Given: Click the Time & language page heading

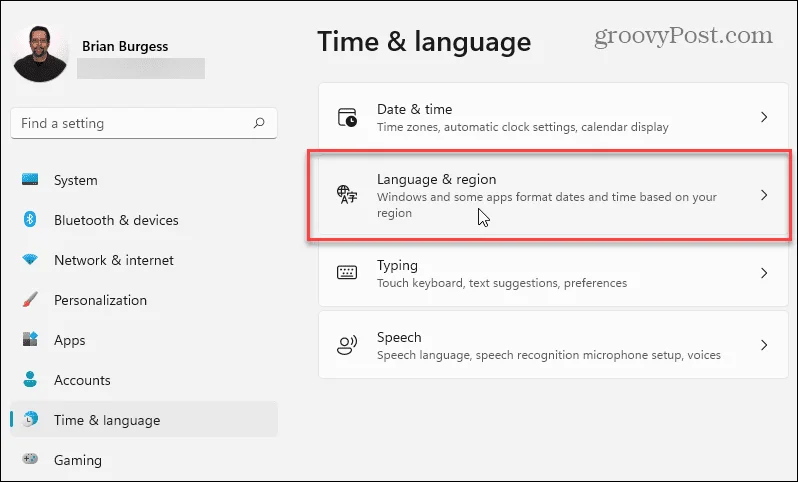Looking at the screenshot, I should pos(424,41).
